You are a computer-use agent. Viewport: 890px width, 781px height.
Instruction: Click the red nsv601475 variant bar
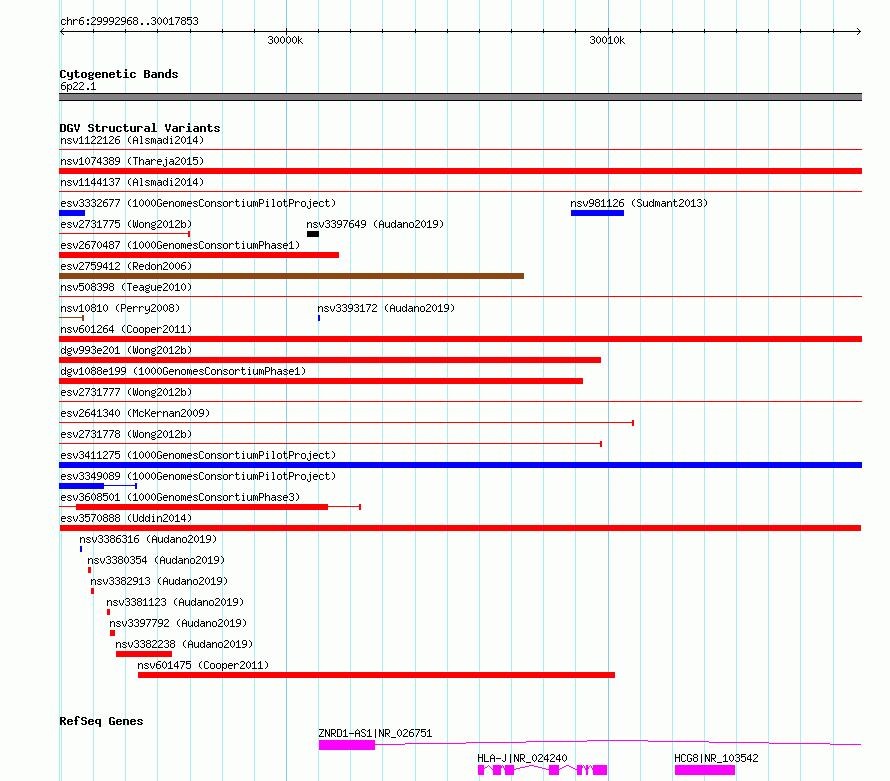[x=376, y=675]
